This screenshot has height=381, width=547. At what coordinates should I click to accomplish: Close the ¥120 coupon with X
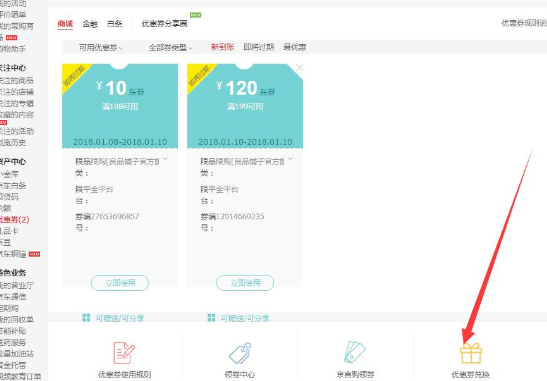pos(299,68)
